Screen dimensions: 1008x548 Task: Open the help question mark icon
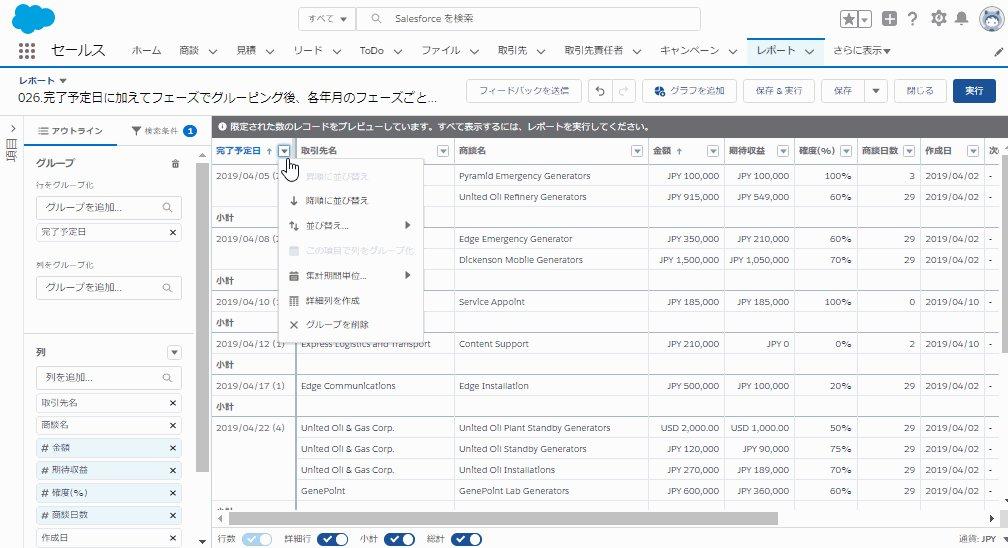[912, 19]
